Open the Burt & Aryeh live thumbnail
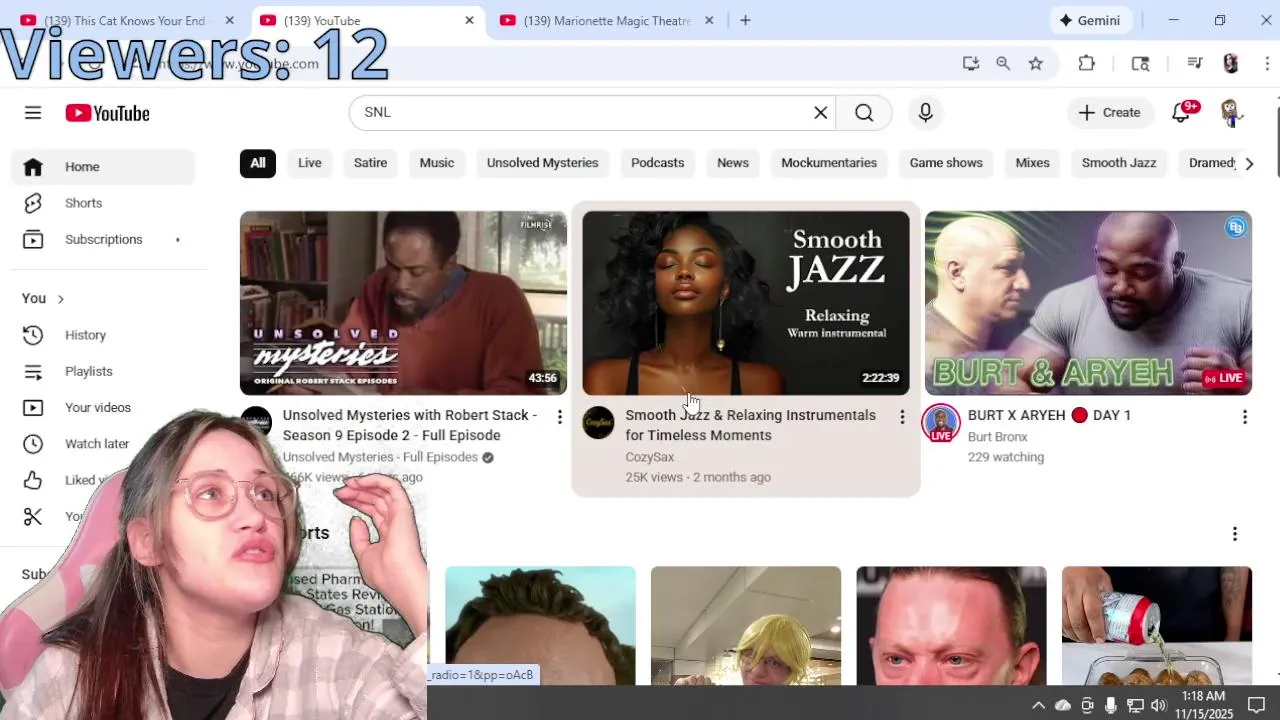1280x720 pixels. 1088,303
